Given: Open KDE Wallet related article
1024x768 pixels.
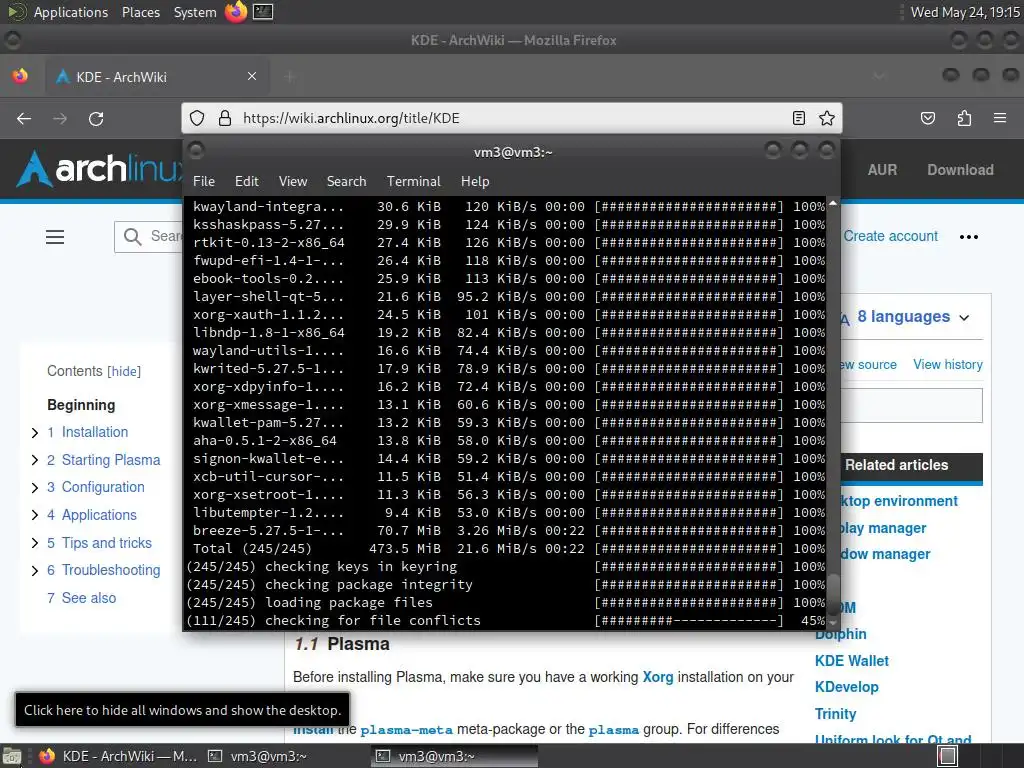Looking at the screenshot, I should click(852, 661).
